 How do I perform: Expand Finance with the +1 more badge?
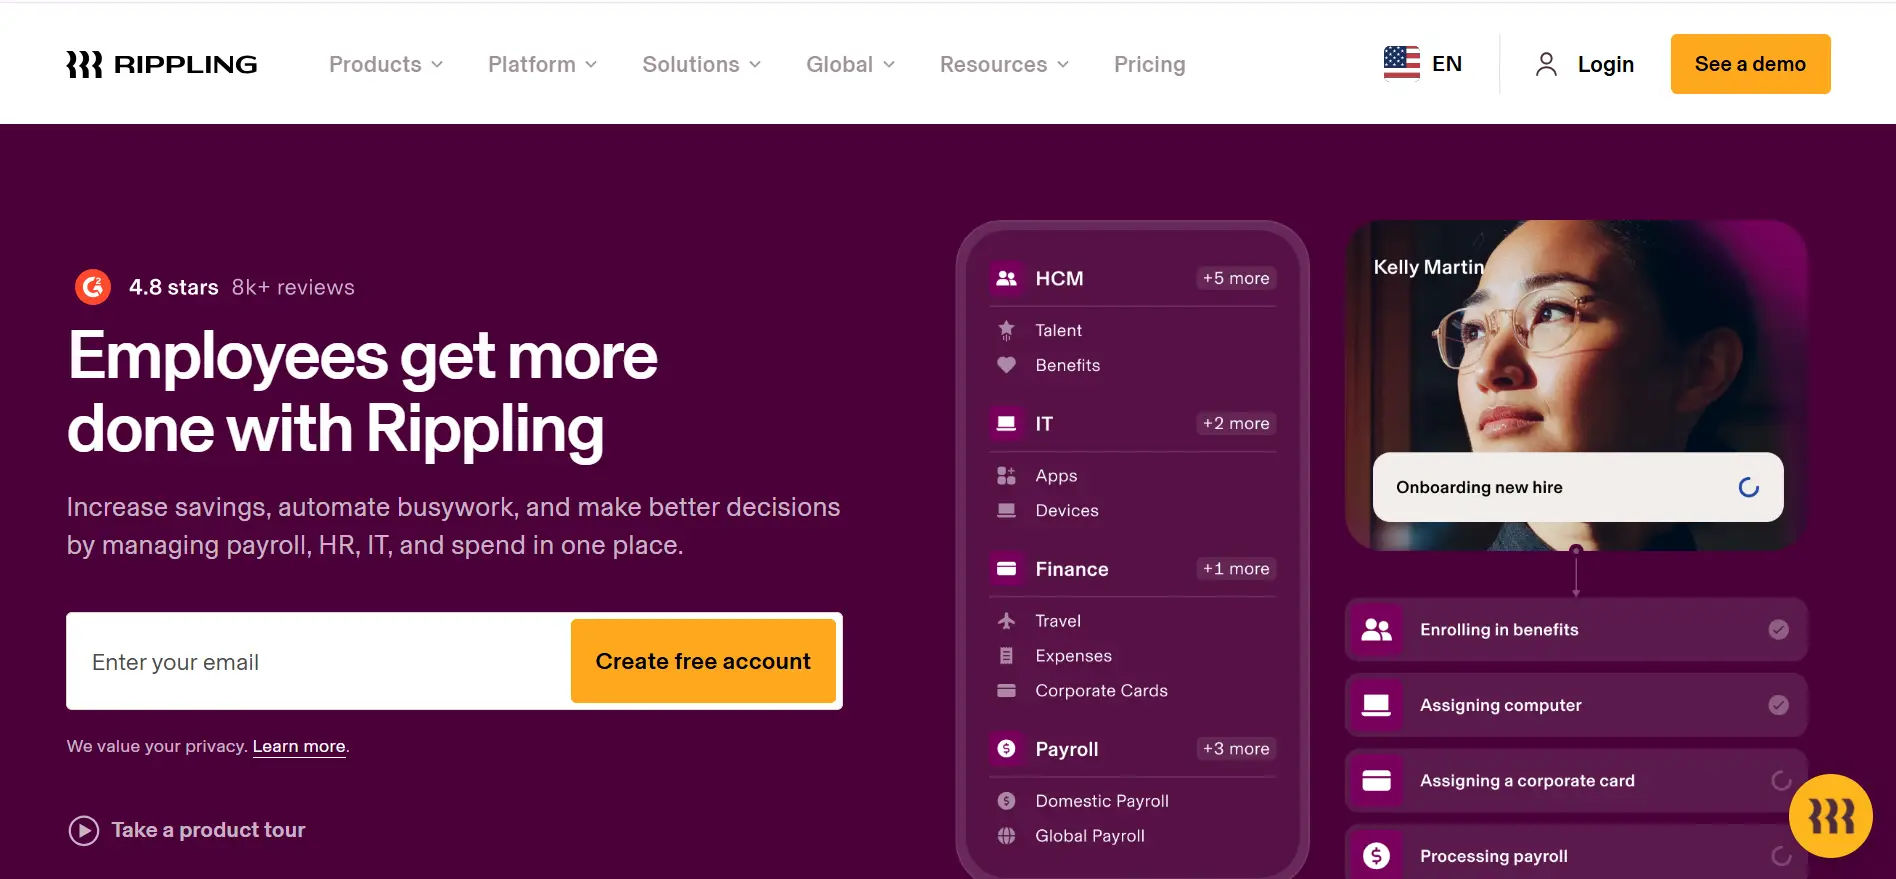point(1236,568)
